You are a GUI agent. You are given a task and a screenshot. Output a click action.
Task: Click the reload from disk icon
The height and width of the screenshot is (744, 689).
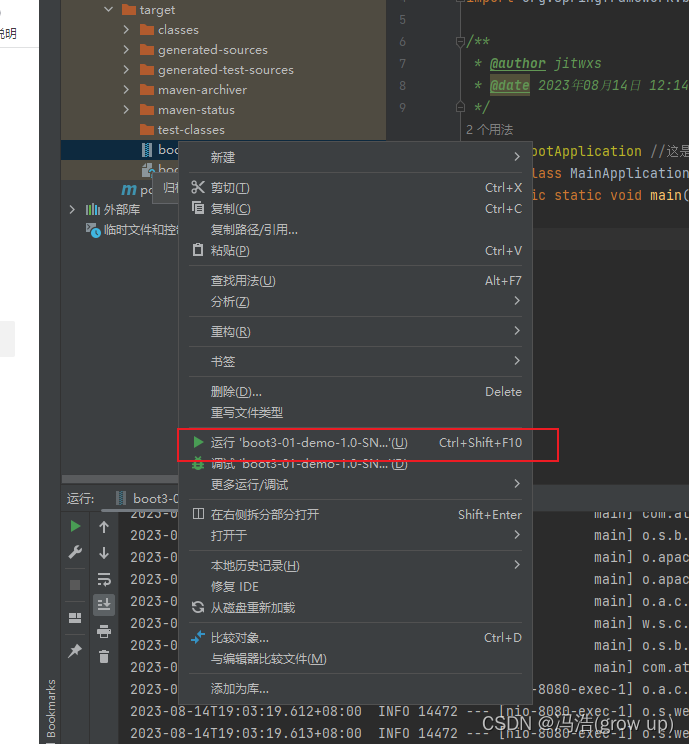coord(198,607)
